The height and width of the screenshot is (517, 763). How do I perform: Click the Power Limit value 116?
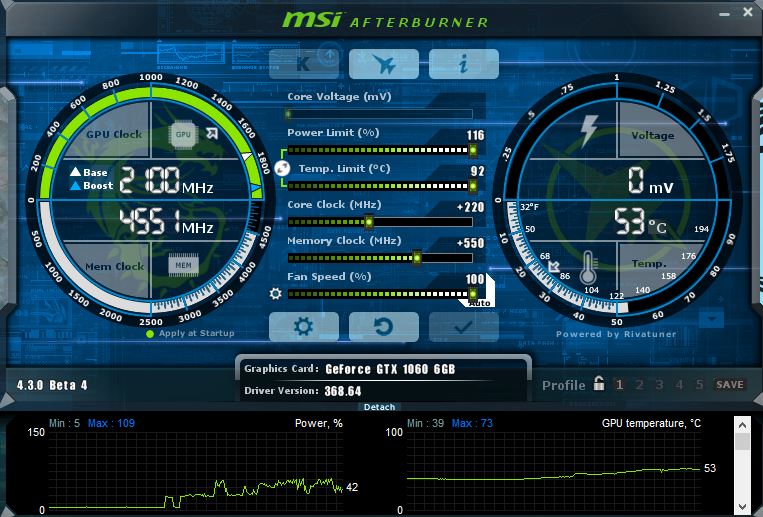coord(475,135)
